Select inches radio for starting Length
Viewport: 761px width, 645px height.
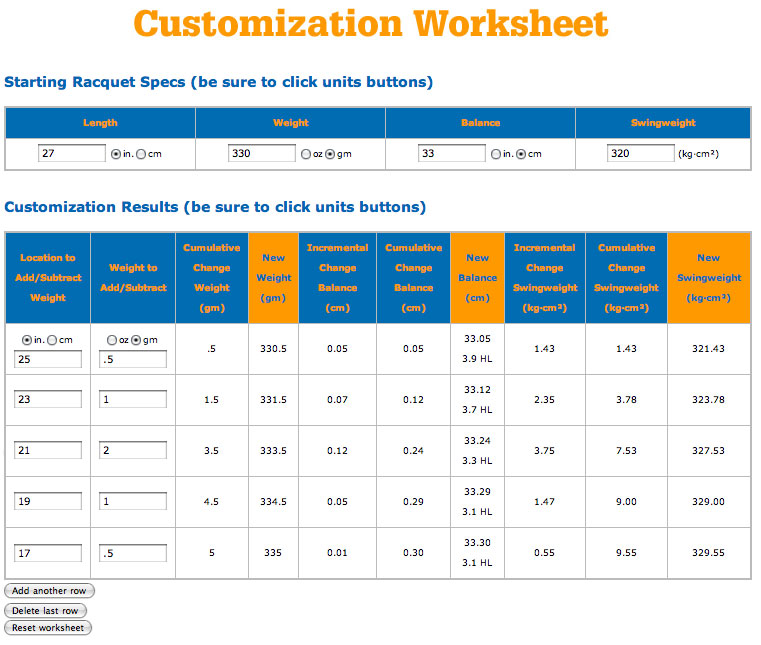coord(116,154)
